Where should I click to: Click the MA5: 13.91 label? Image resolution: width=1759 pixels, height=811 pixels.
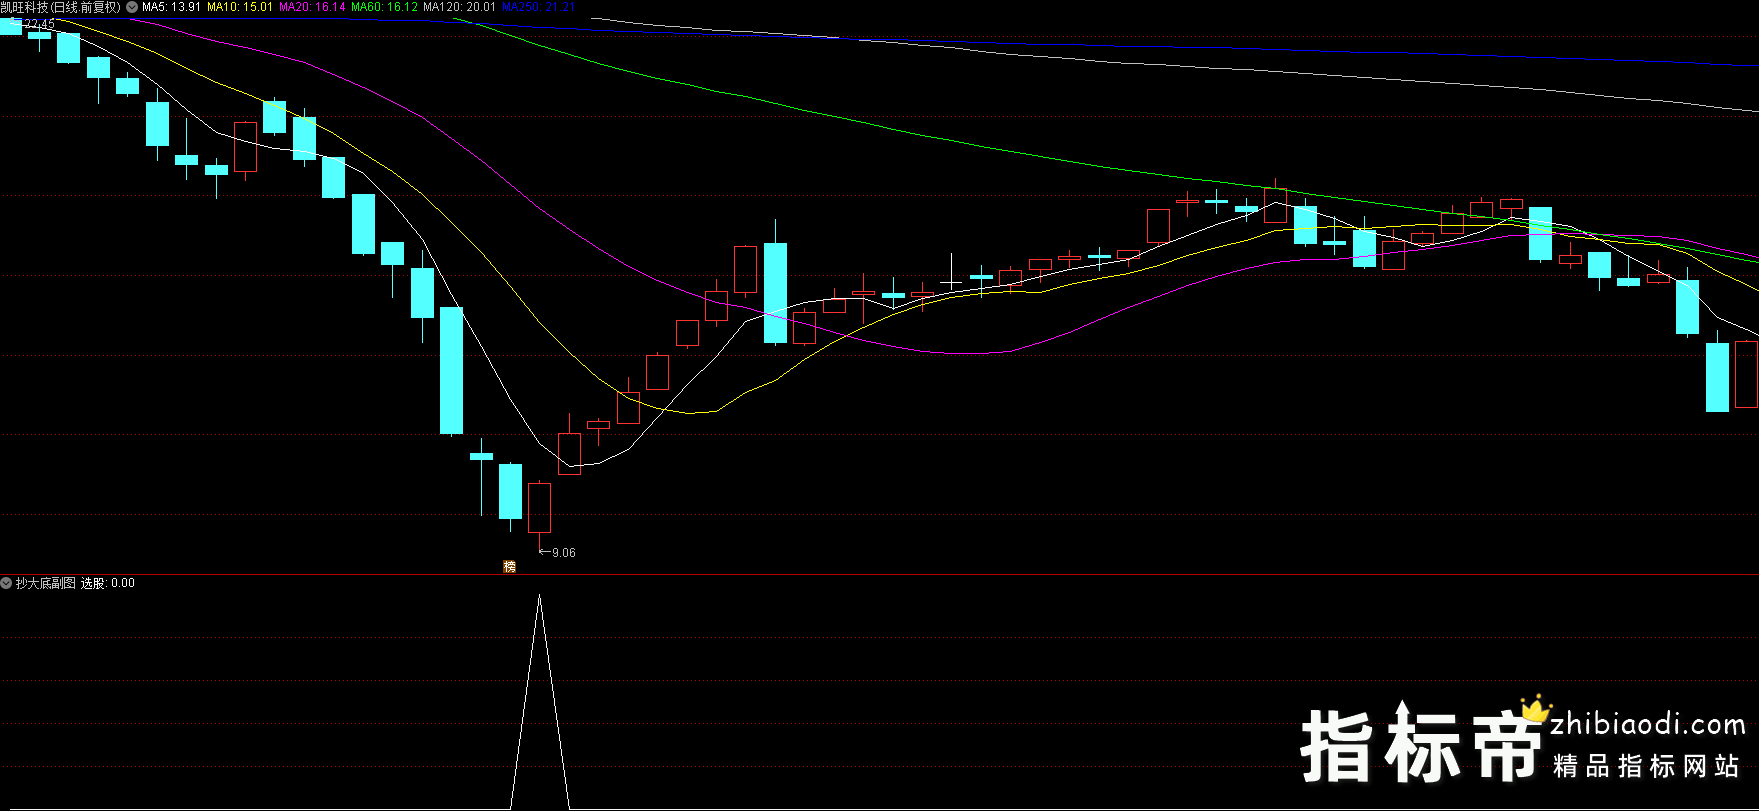(171, 7)
